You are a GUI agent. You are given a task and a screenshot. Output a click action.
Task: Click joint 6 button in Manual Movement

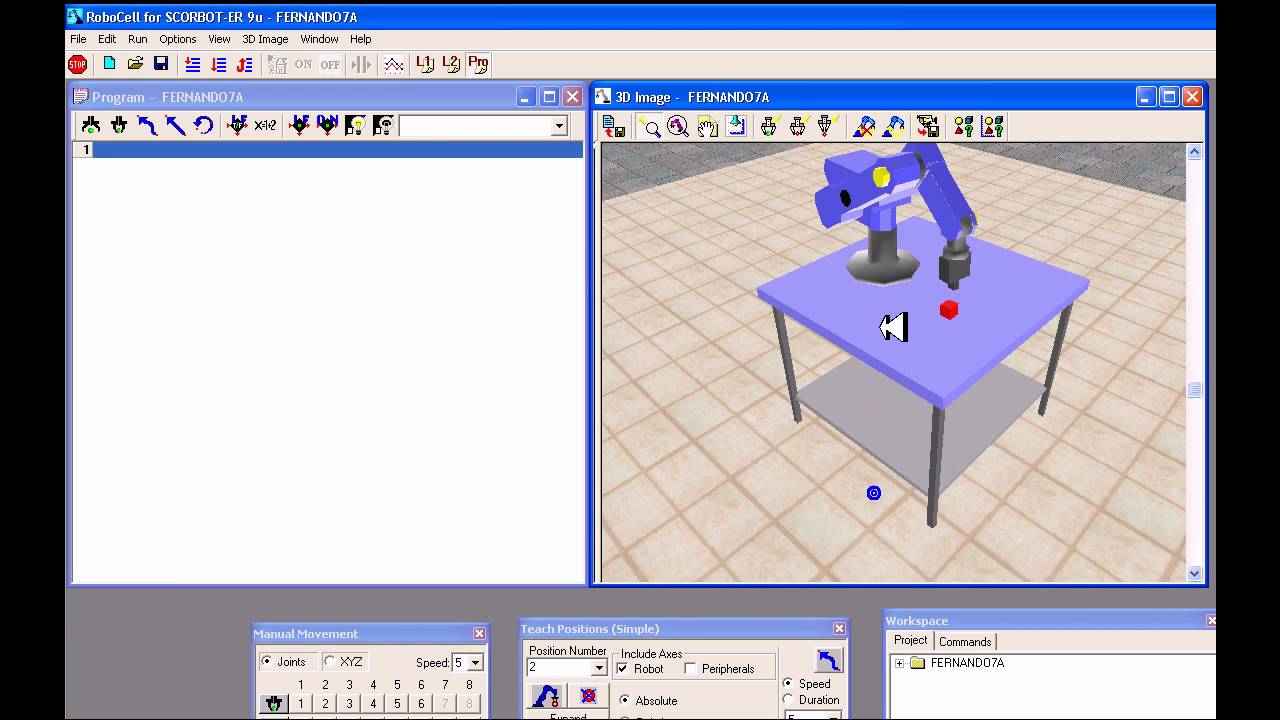point(421,704)
